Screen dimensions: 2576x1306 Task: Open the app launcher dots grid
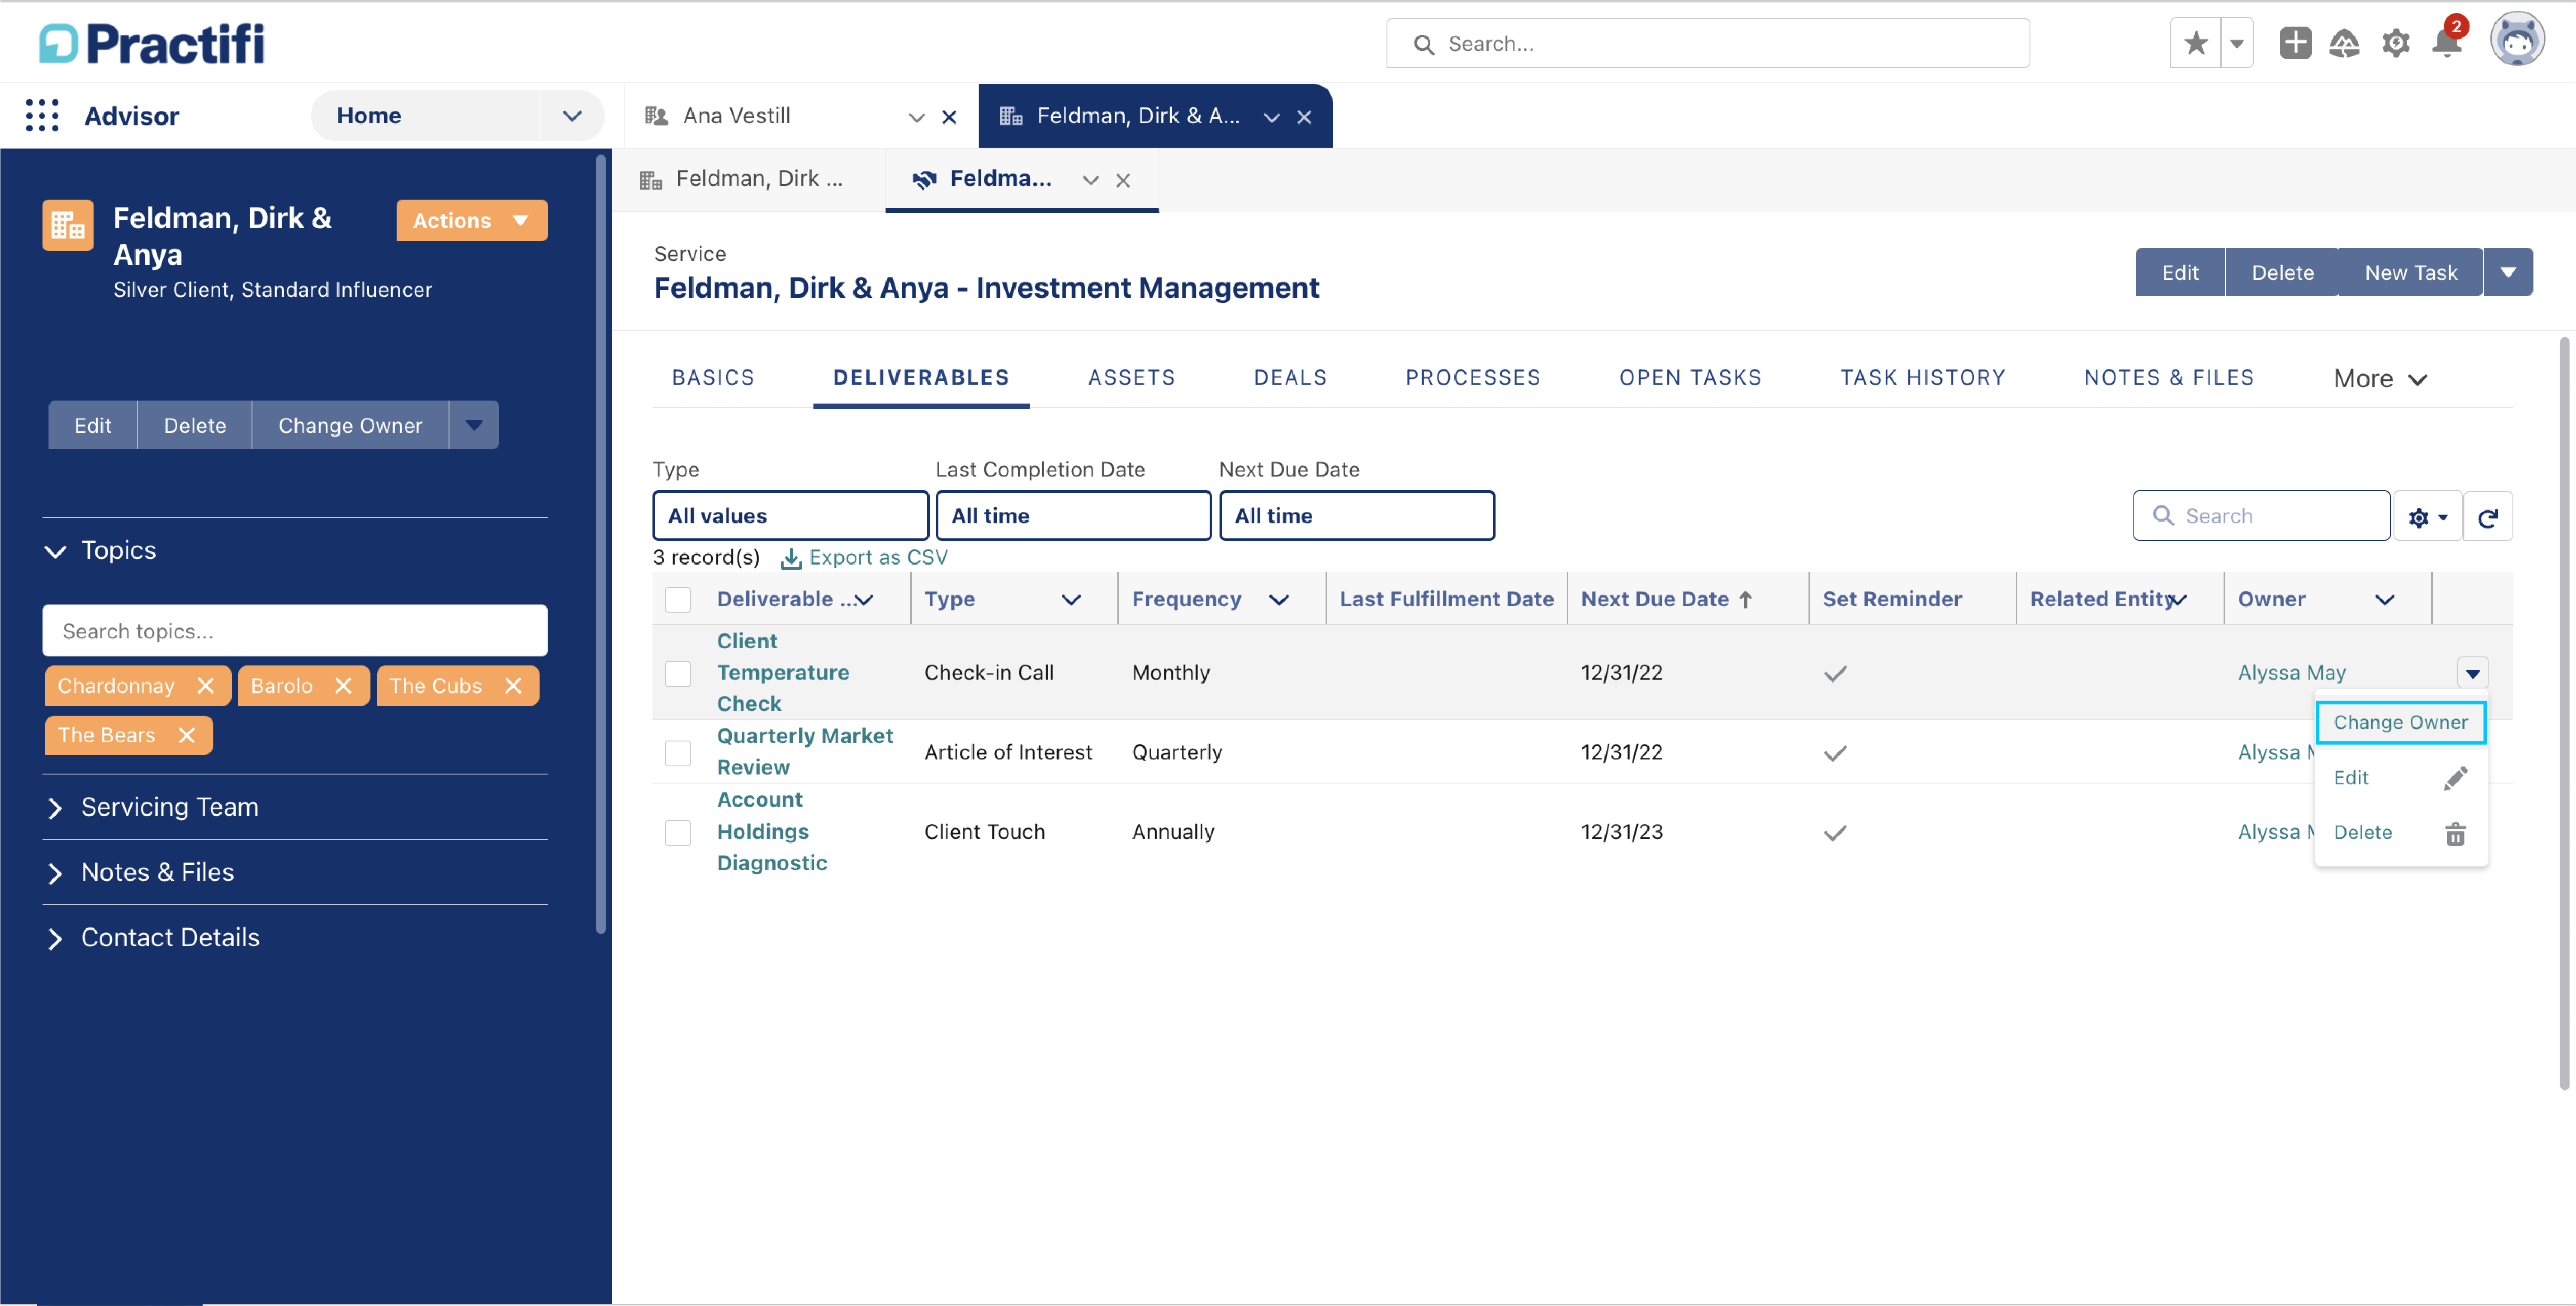point(42,116)
